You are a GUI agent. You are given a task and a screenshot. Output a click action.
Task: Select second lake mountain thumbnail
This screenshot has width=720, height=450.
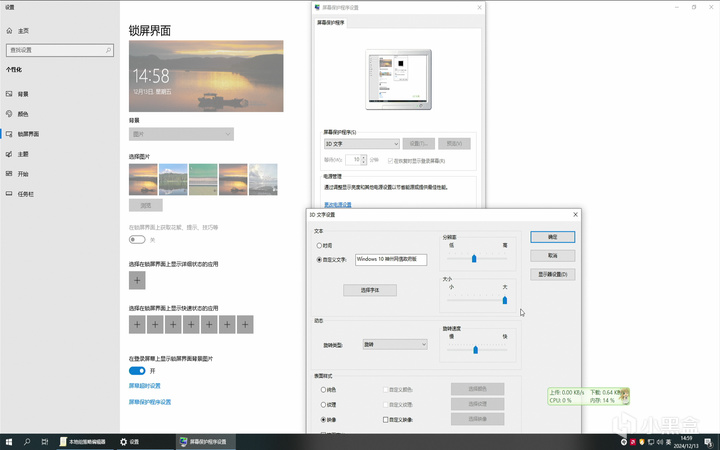coord(173,180)
